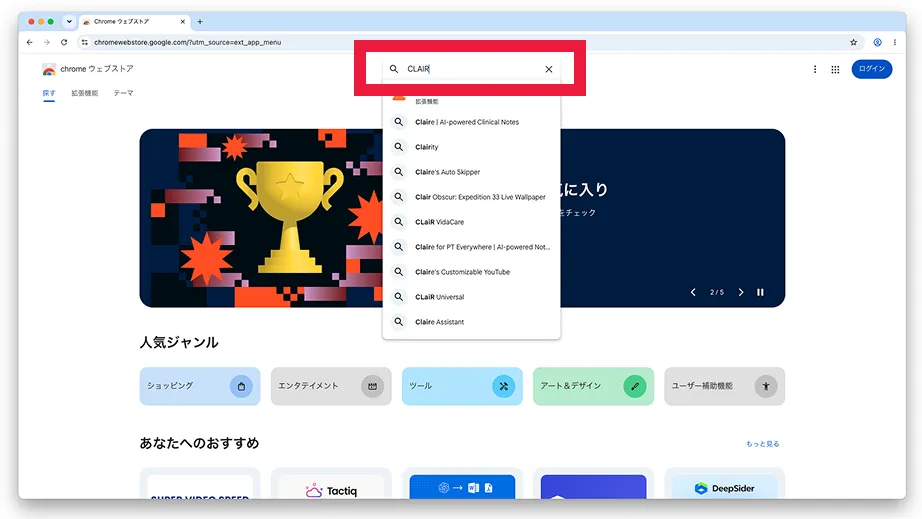Choose Claire's Customizable YouTube suggestion
Viewport: 922px width, 519px height.
472,272
